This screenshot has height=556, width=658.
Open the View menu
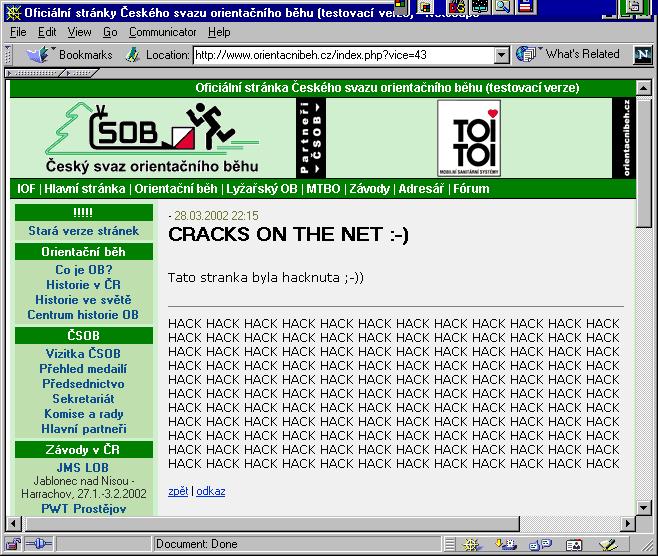click(79, 32)
